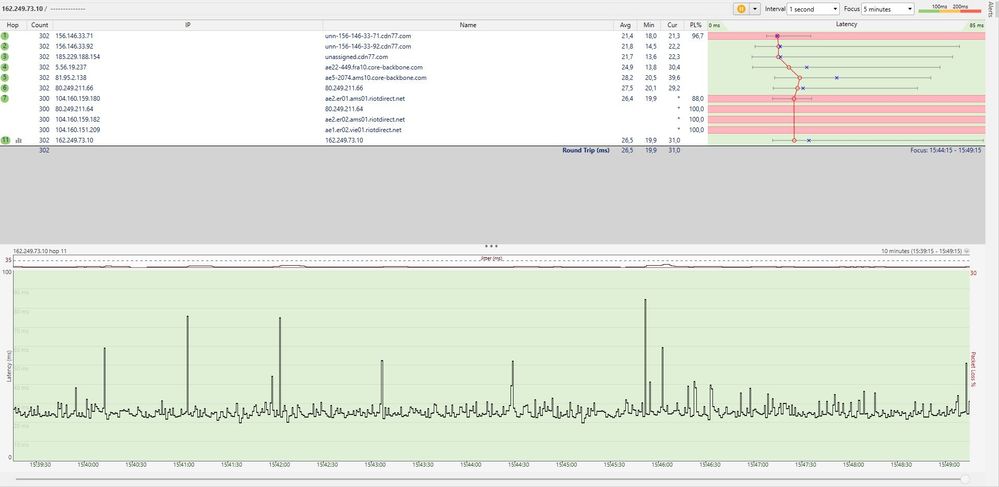Open the Focus combo box showing 5 minutes

point(888,9)
